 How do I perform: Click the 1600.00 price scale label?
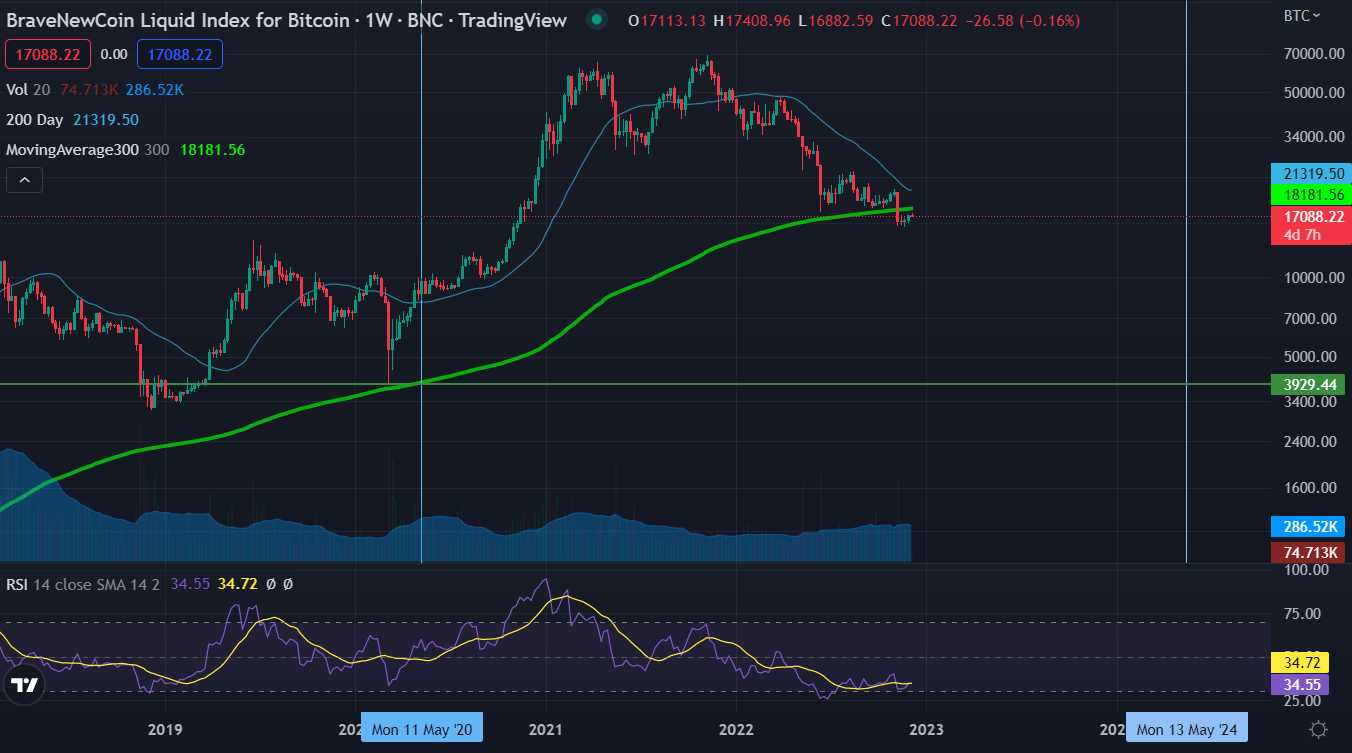tap(1312, 488)
